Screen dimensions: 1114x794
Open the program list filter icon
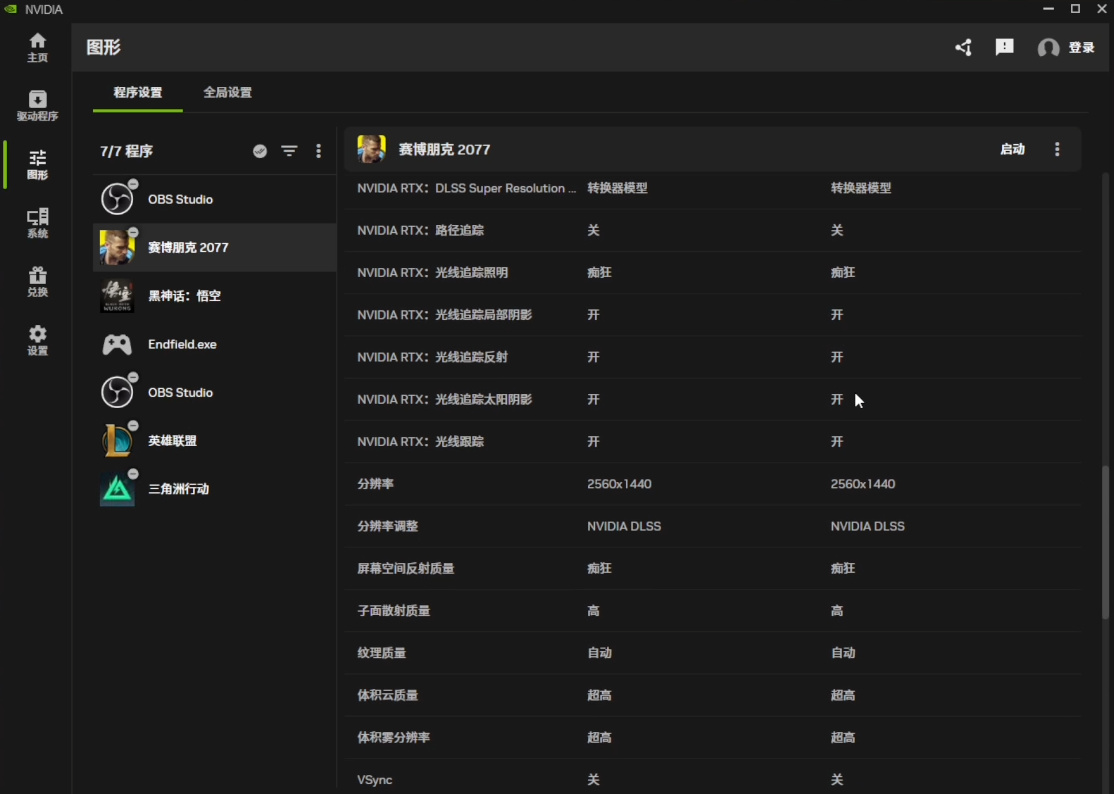289,151
